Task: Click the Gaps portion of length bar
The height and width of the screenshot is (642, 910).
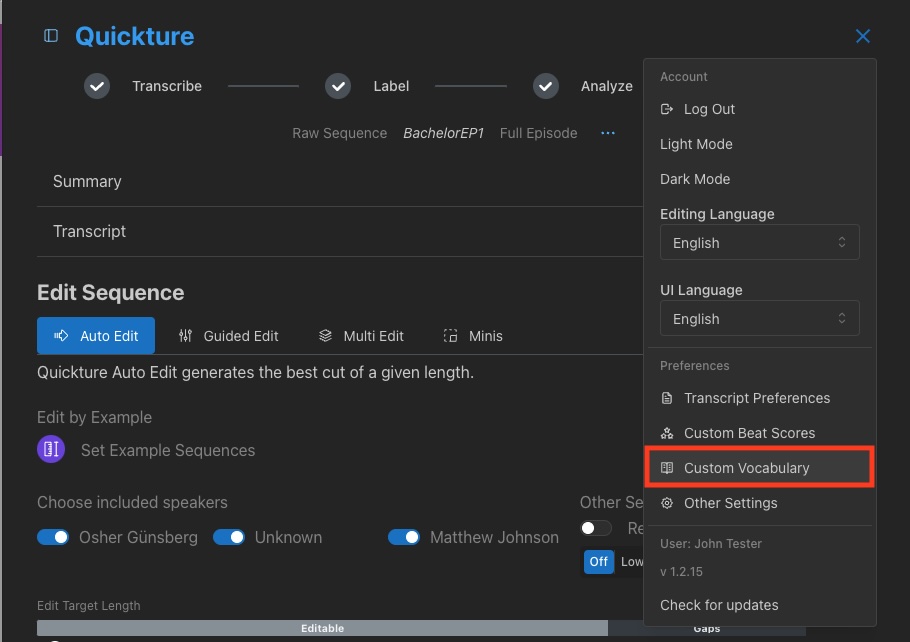Action: pyautogui.click(x=706, y=629)
